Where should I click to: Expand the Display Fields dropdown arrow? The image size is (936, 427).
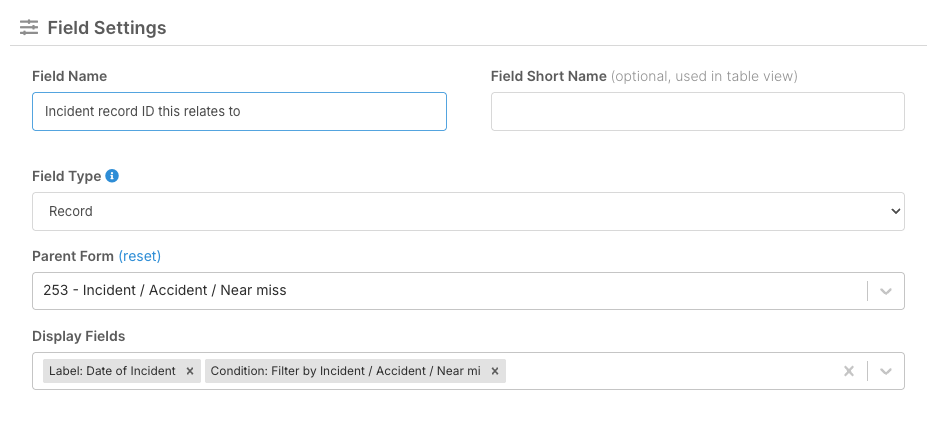886,371
